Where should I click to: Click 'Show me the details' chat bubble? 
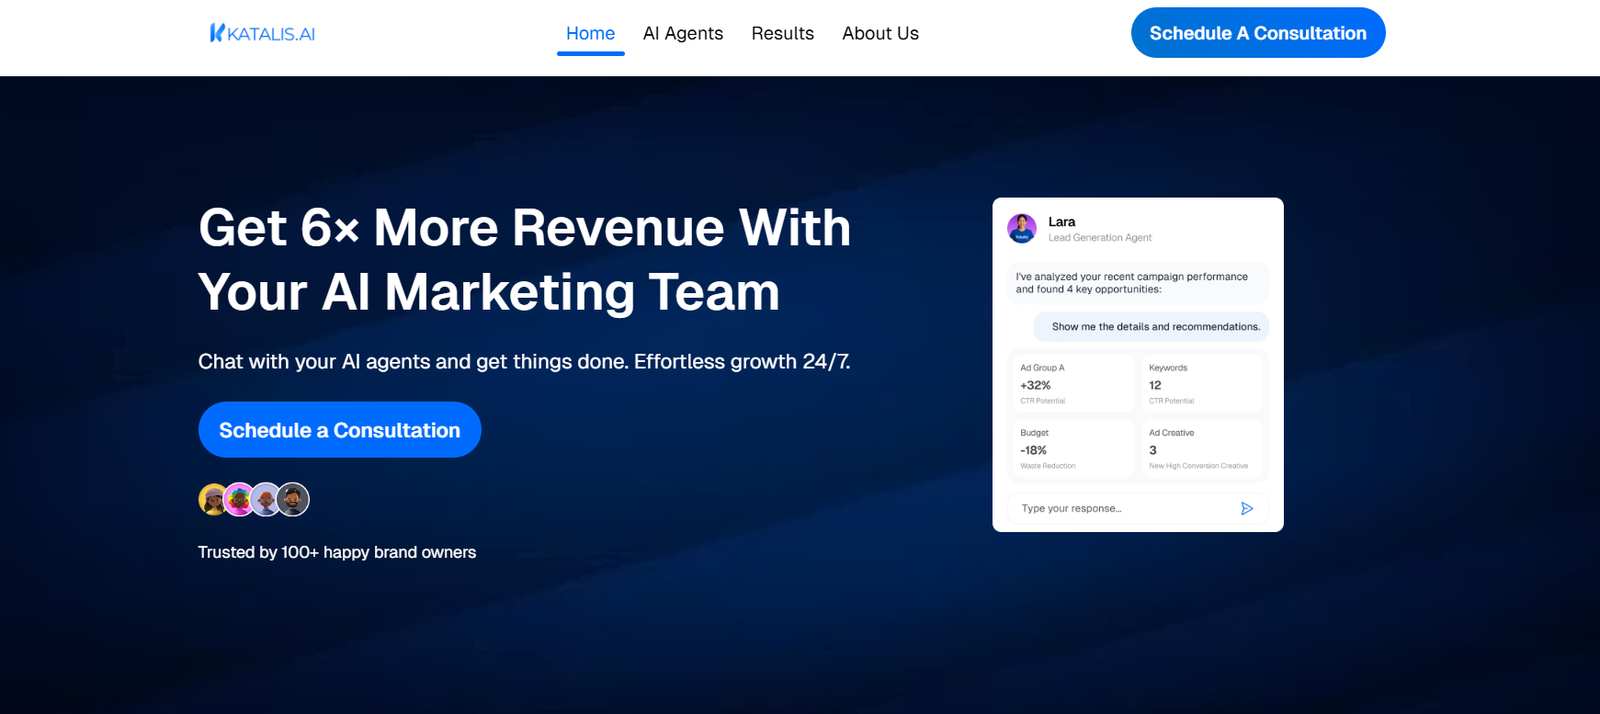pos(1155,327)
